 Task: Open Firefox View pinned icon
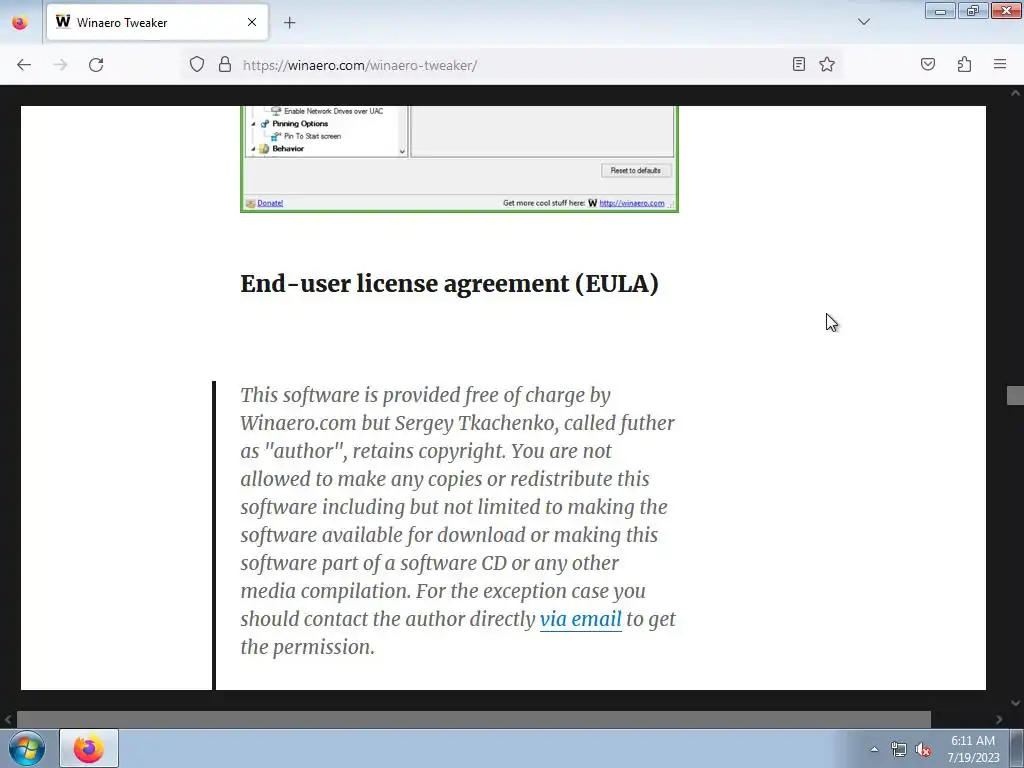pos(20,22)
